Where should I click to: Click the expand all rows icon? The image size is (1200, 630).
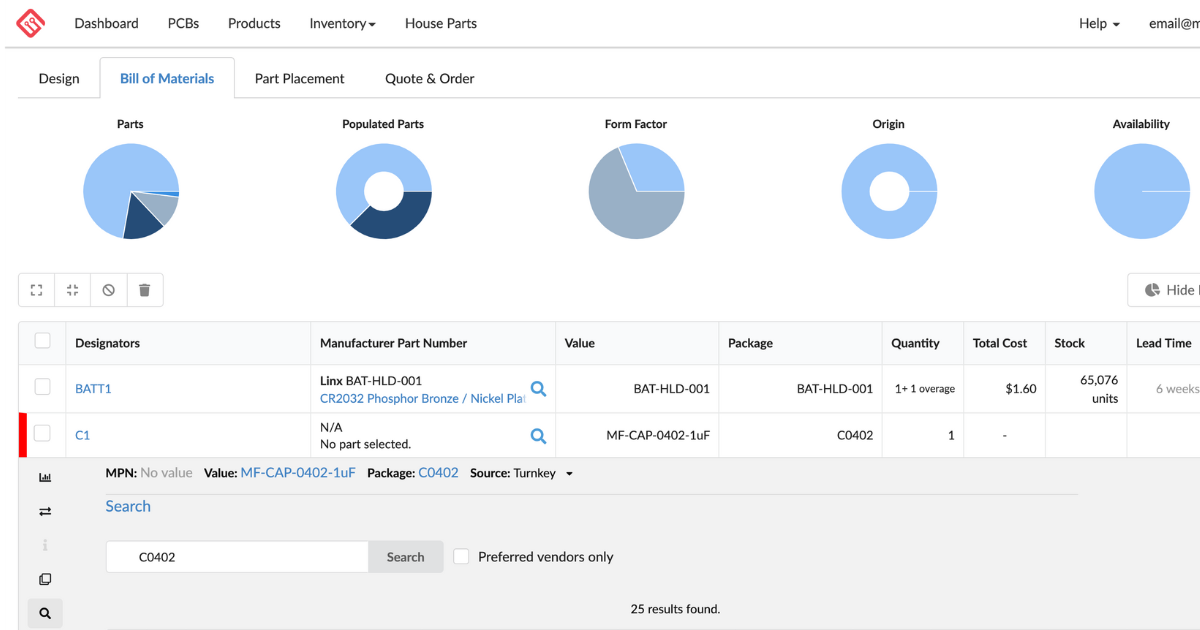(x=37, y=290)
